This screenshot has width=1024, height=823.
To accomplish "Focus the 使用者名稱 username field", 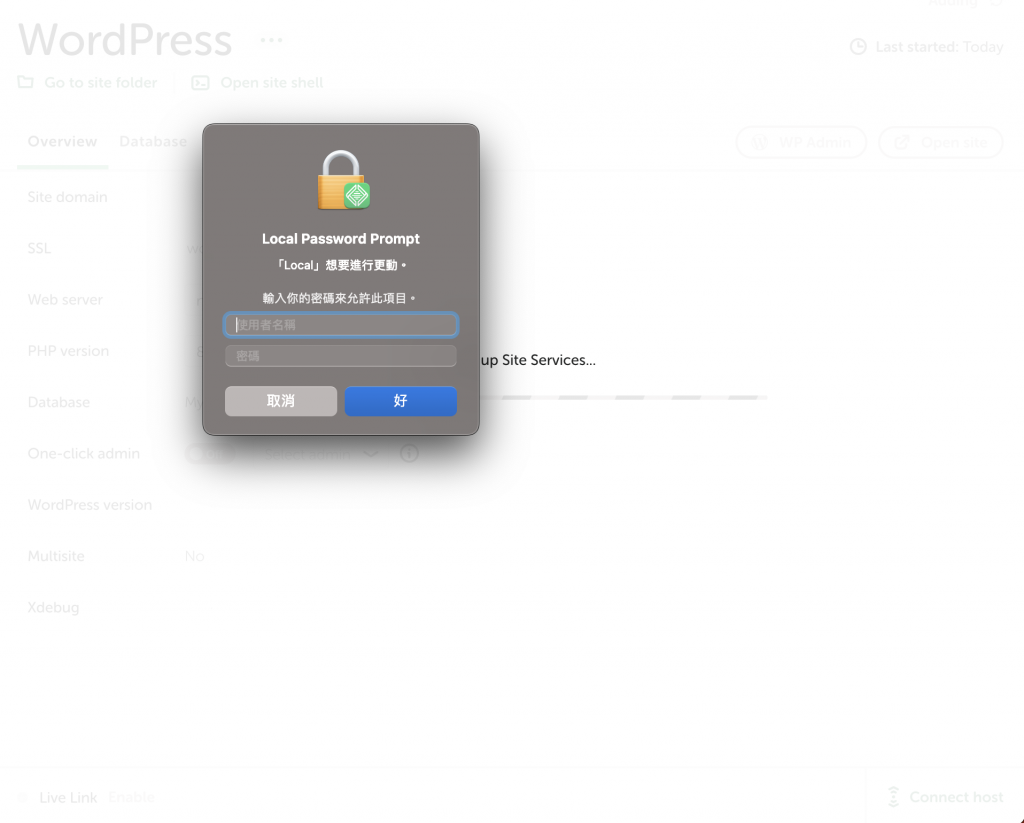I will coord(341,325).
